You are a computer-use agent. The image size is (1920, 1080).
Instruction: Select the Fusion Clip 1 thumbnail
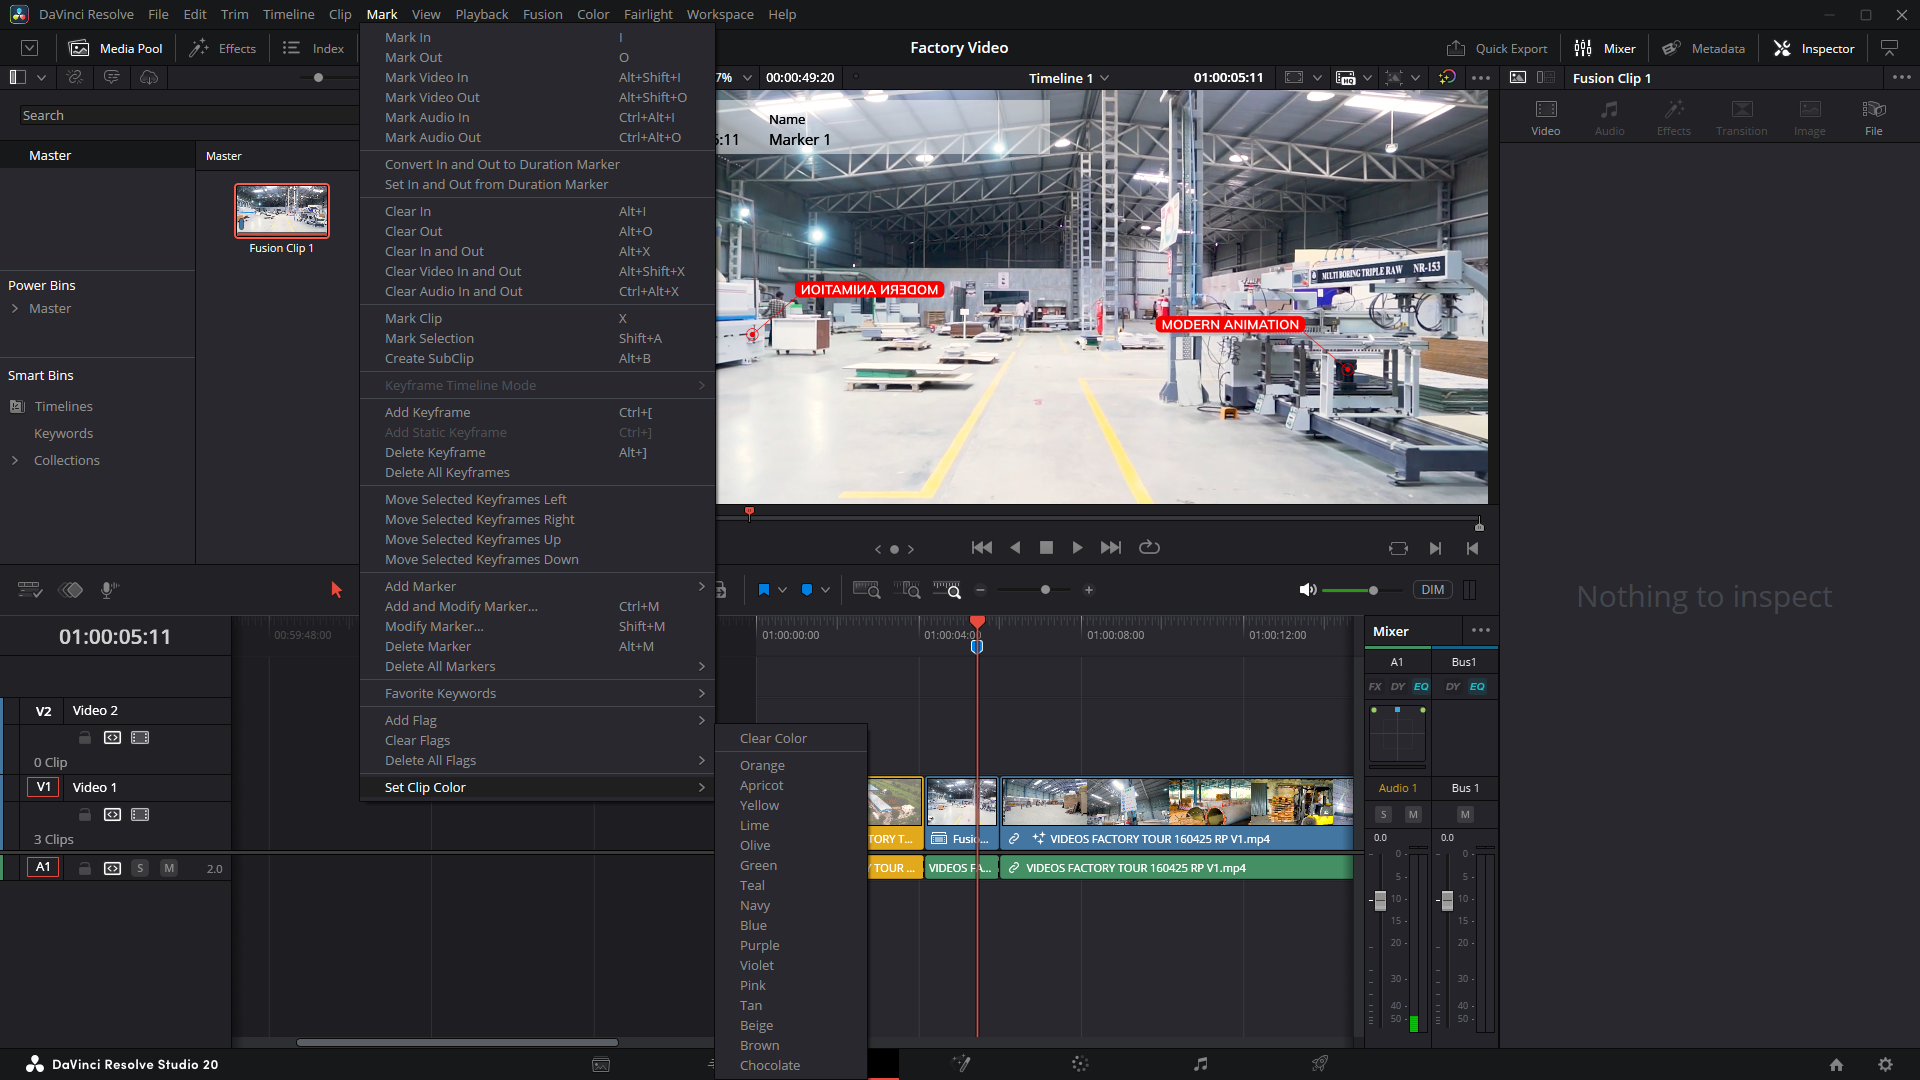pos(282,210)
